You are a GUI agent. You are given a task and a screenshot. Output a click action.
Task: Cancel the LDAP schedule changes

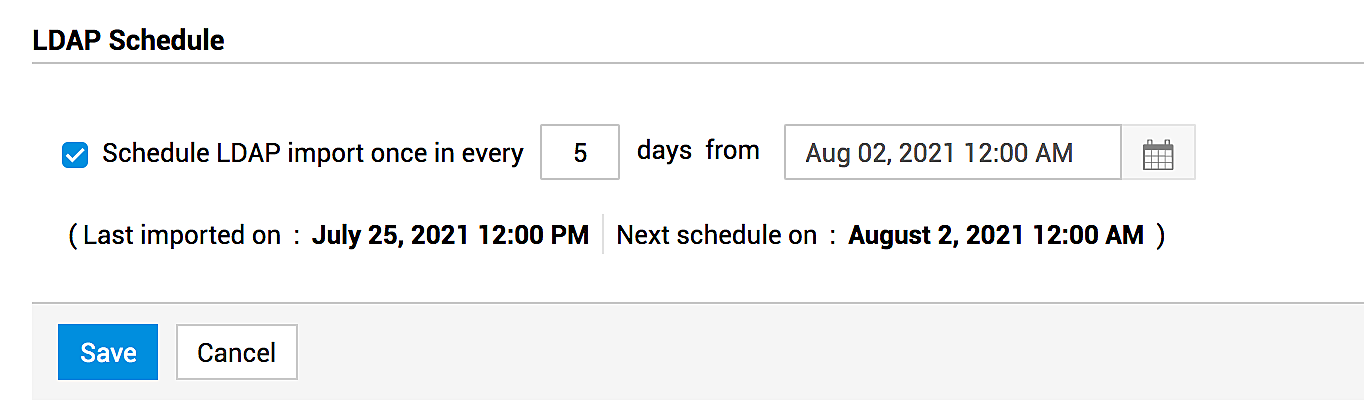pos(236,352)
